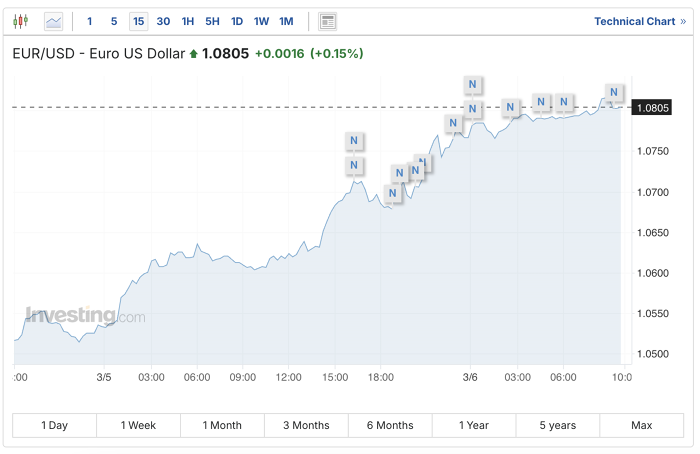Click the 1.0805 current price label
The image size is (700, 454).
point(652,108)
